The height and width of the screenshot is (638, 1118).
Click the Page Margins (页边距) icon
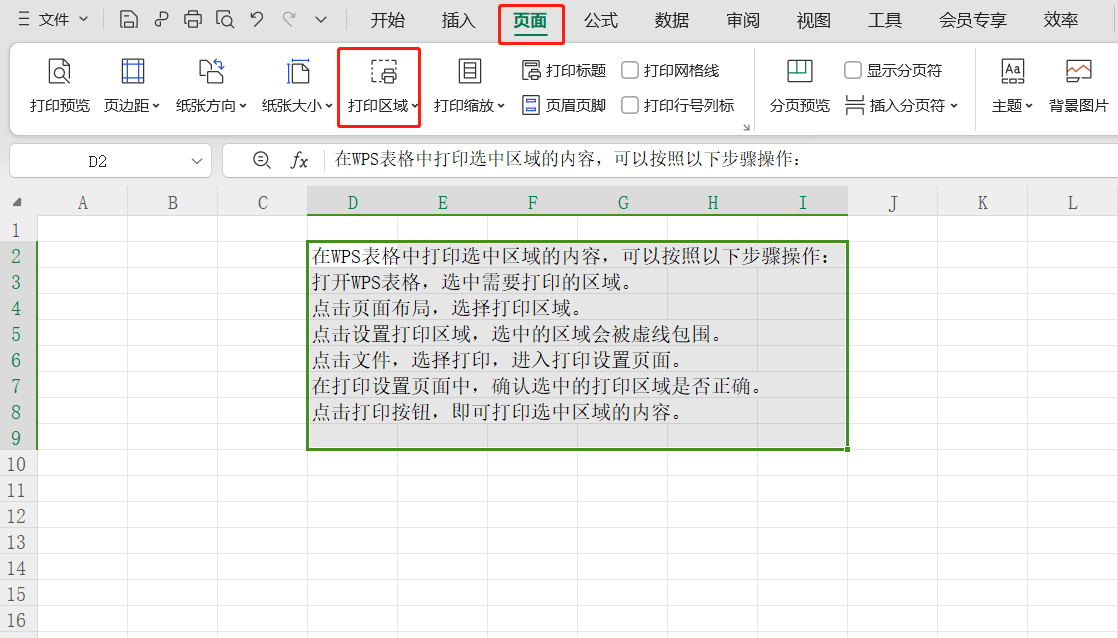(133, 71)
